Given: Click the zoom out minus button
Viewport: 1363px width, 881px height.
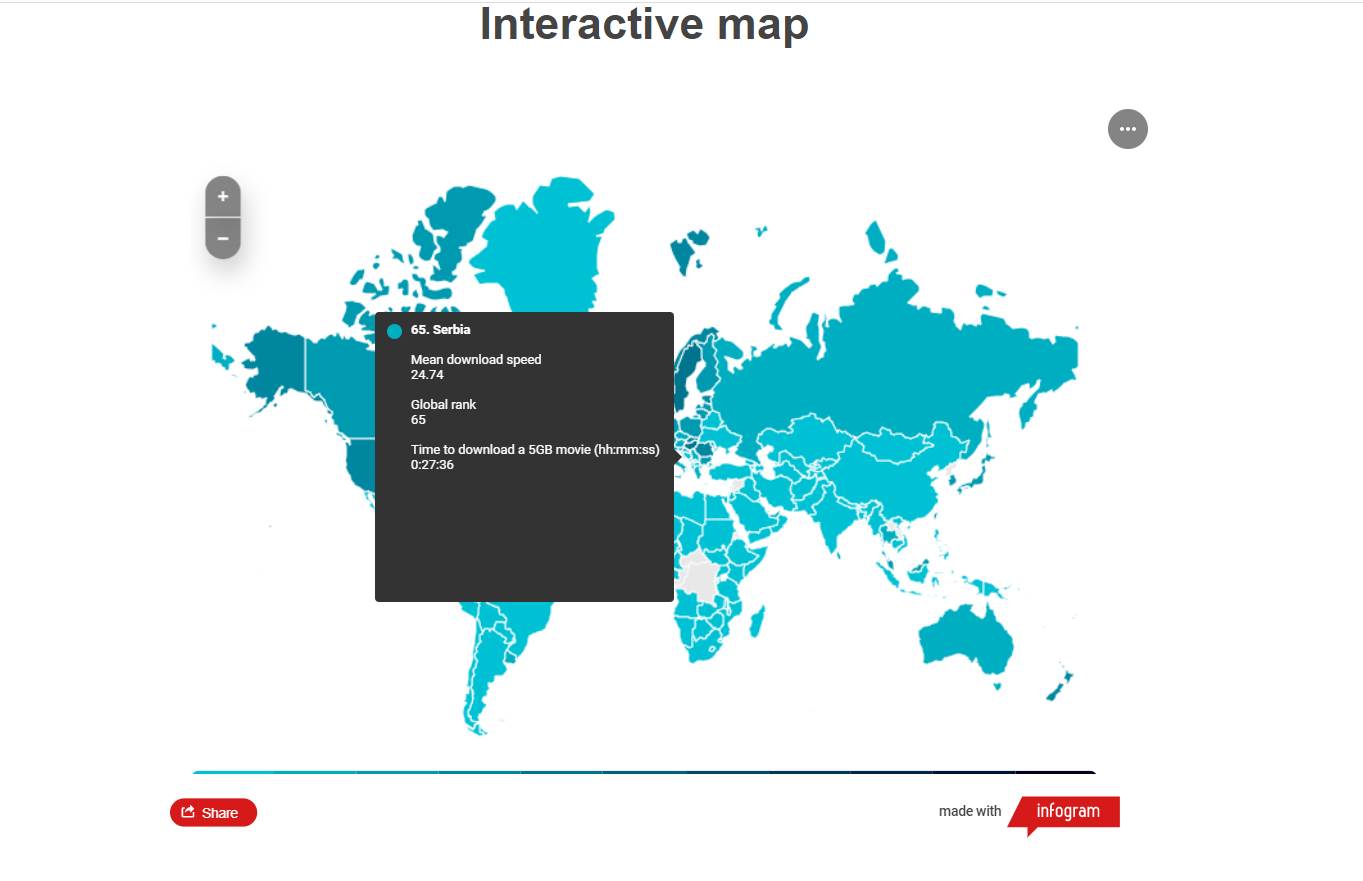Looking at the screenshot, I should (223, 239).
